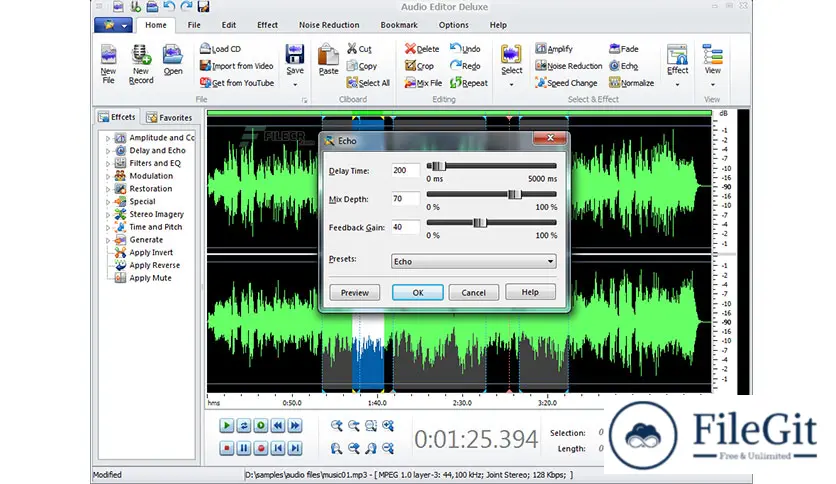Switch to the Edit ribbon tab

tap(229, 25)
